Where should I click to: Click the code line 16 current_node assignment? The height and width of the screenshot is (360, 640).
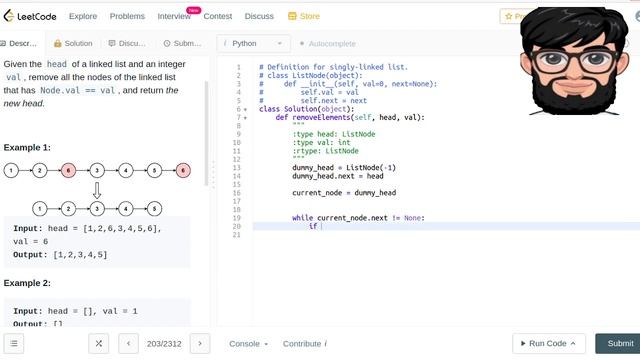(x=344, y=193)
